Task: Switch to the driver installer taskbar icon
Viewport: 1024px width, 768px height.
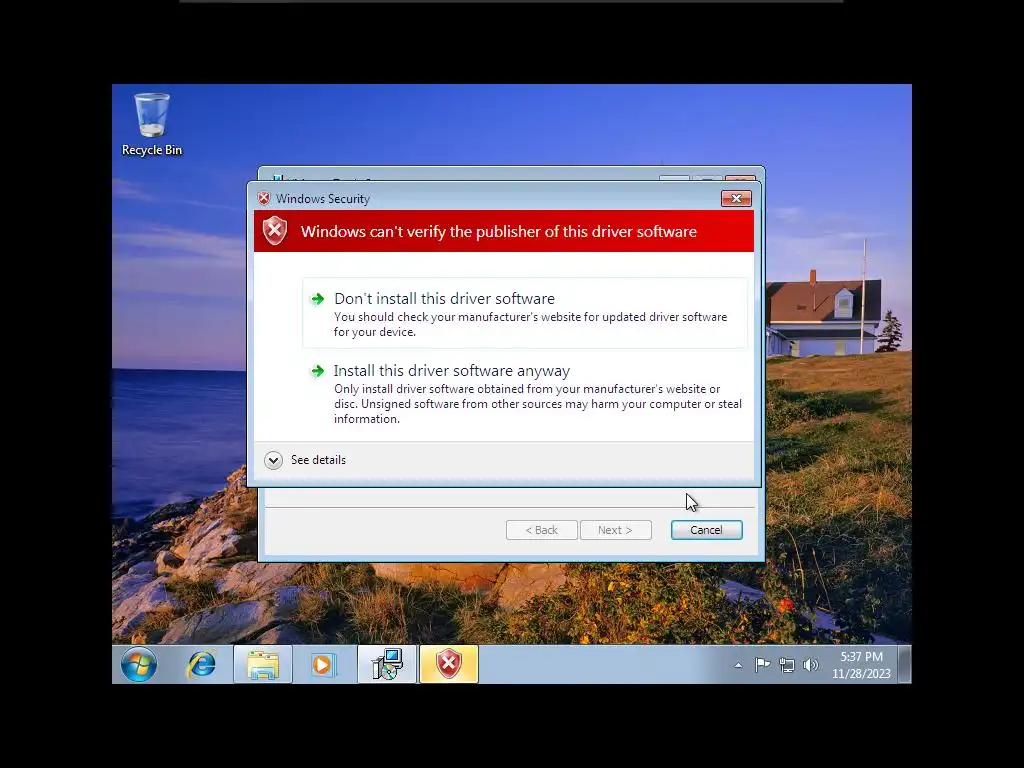Action: click(x=387, y=665)
